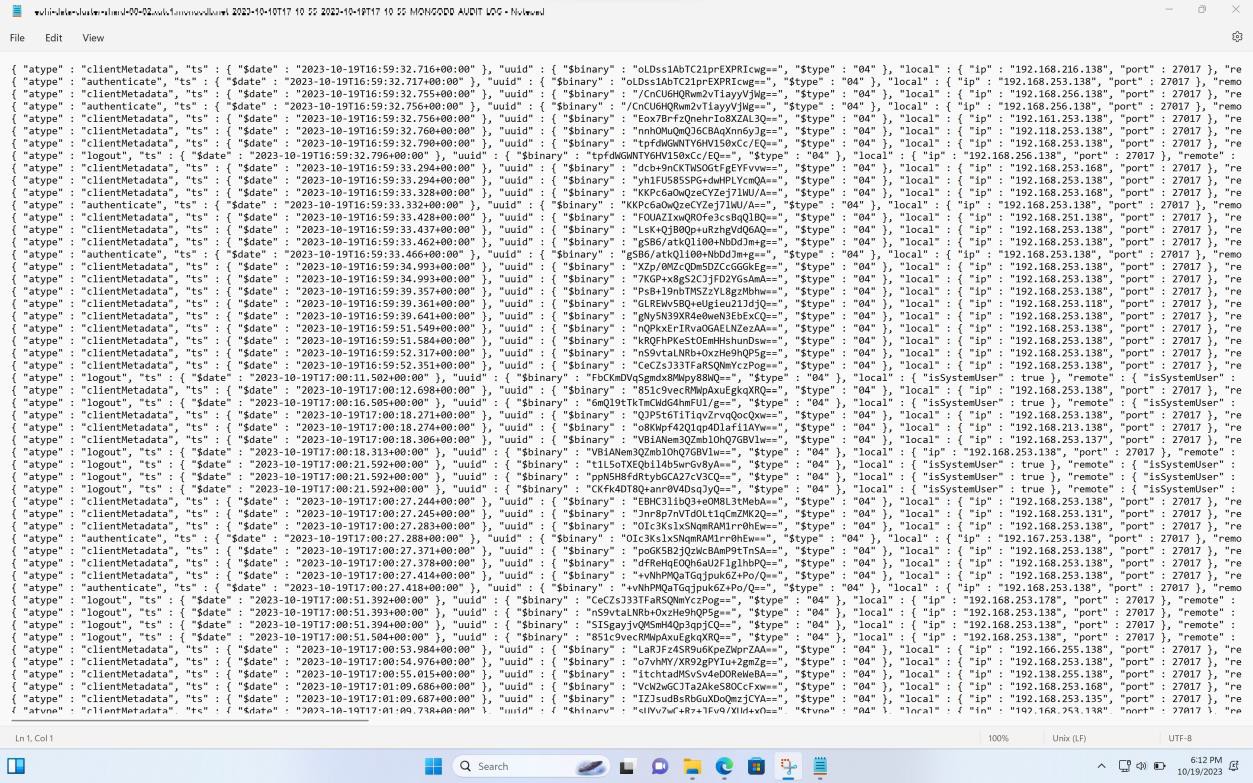This screenshot has width=1253, height=783.
Task: Open the Chat icon on the taskbar
Action: coord(659,766)
